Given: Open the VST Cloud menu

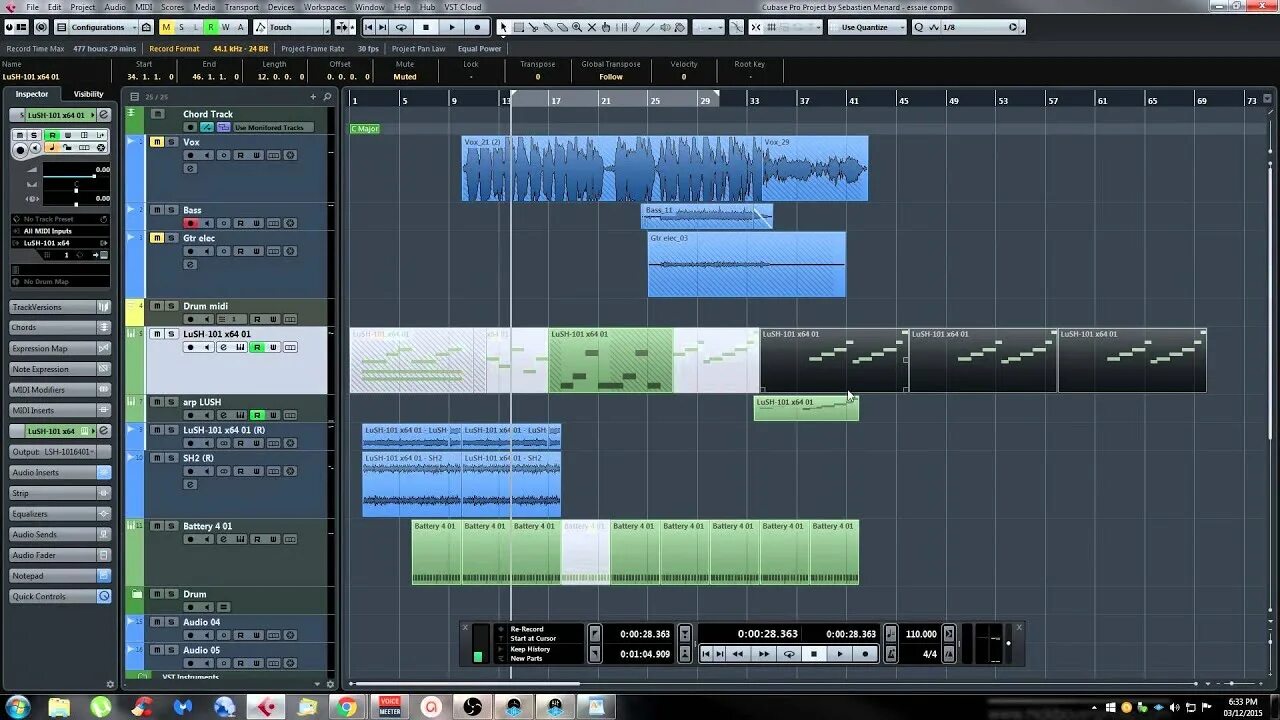Looking at the screenshot, I should pyautogui.click(x=463, y=7).
